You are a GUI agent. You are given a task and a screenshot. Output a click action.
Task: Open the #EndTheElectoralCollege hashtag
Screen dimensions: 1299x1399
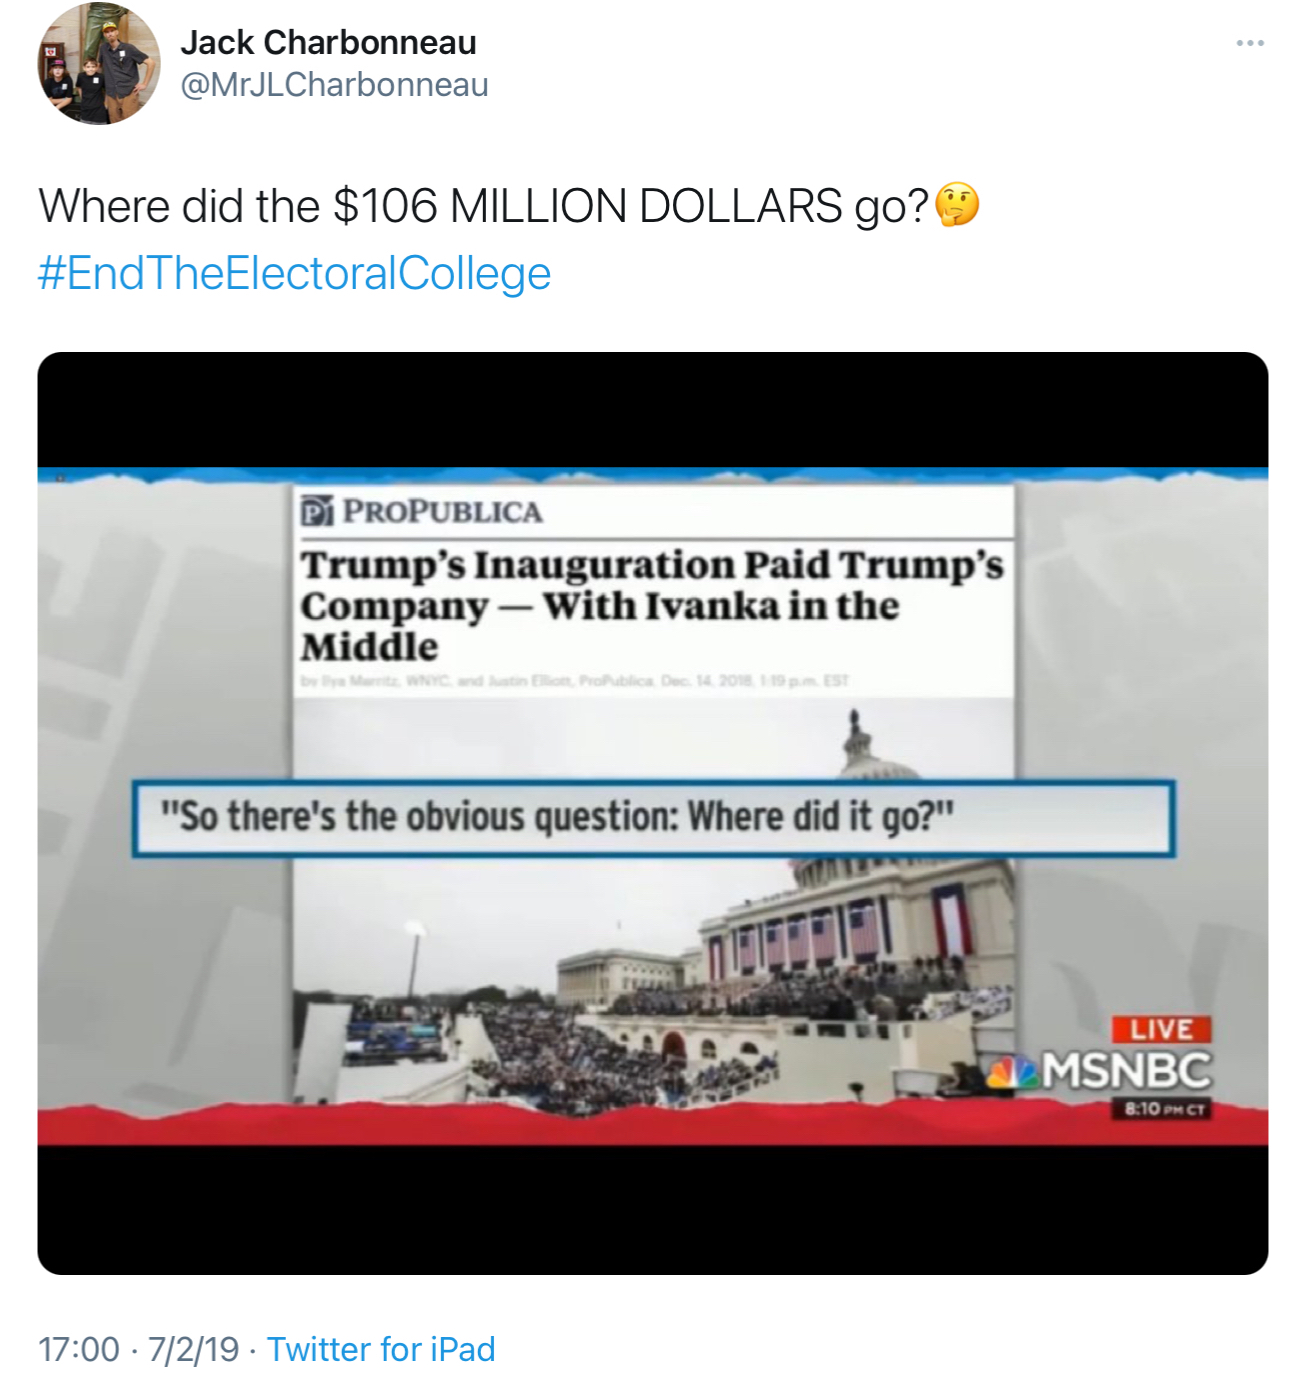coord(294,273)
